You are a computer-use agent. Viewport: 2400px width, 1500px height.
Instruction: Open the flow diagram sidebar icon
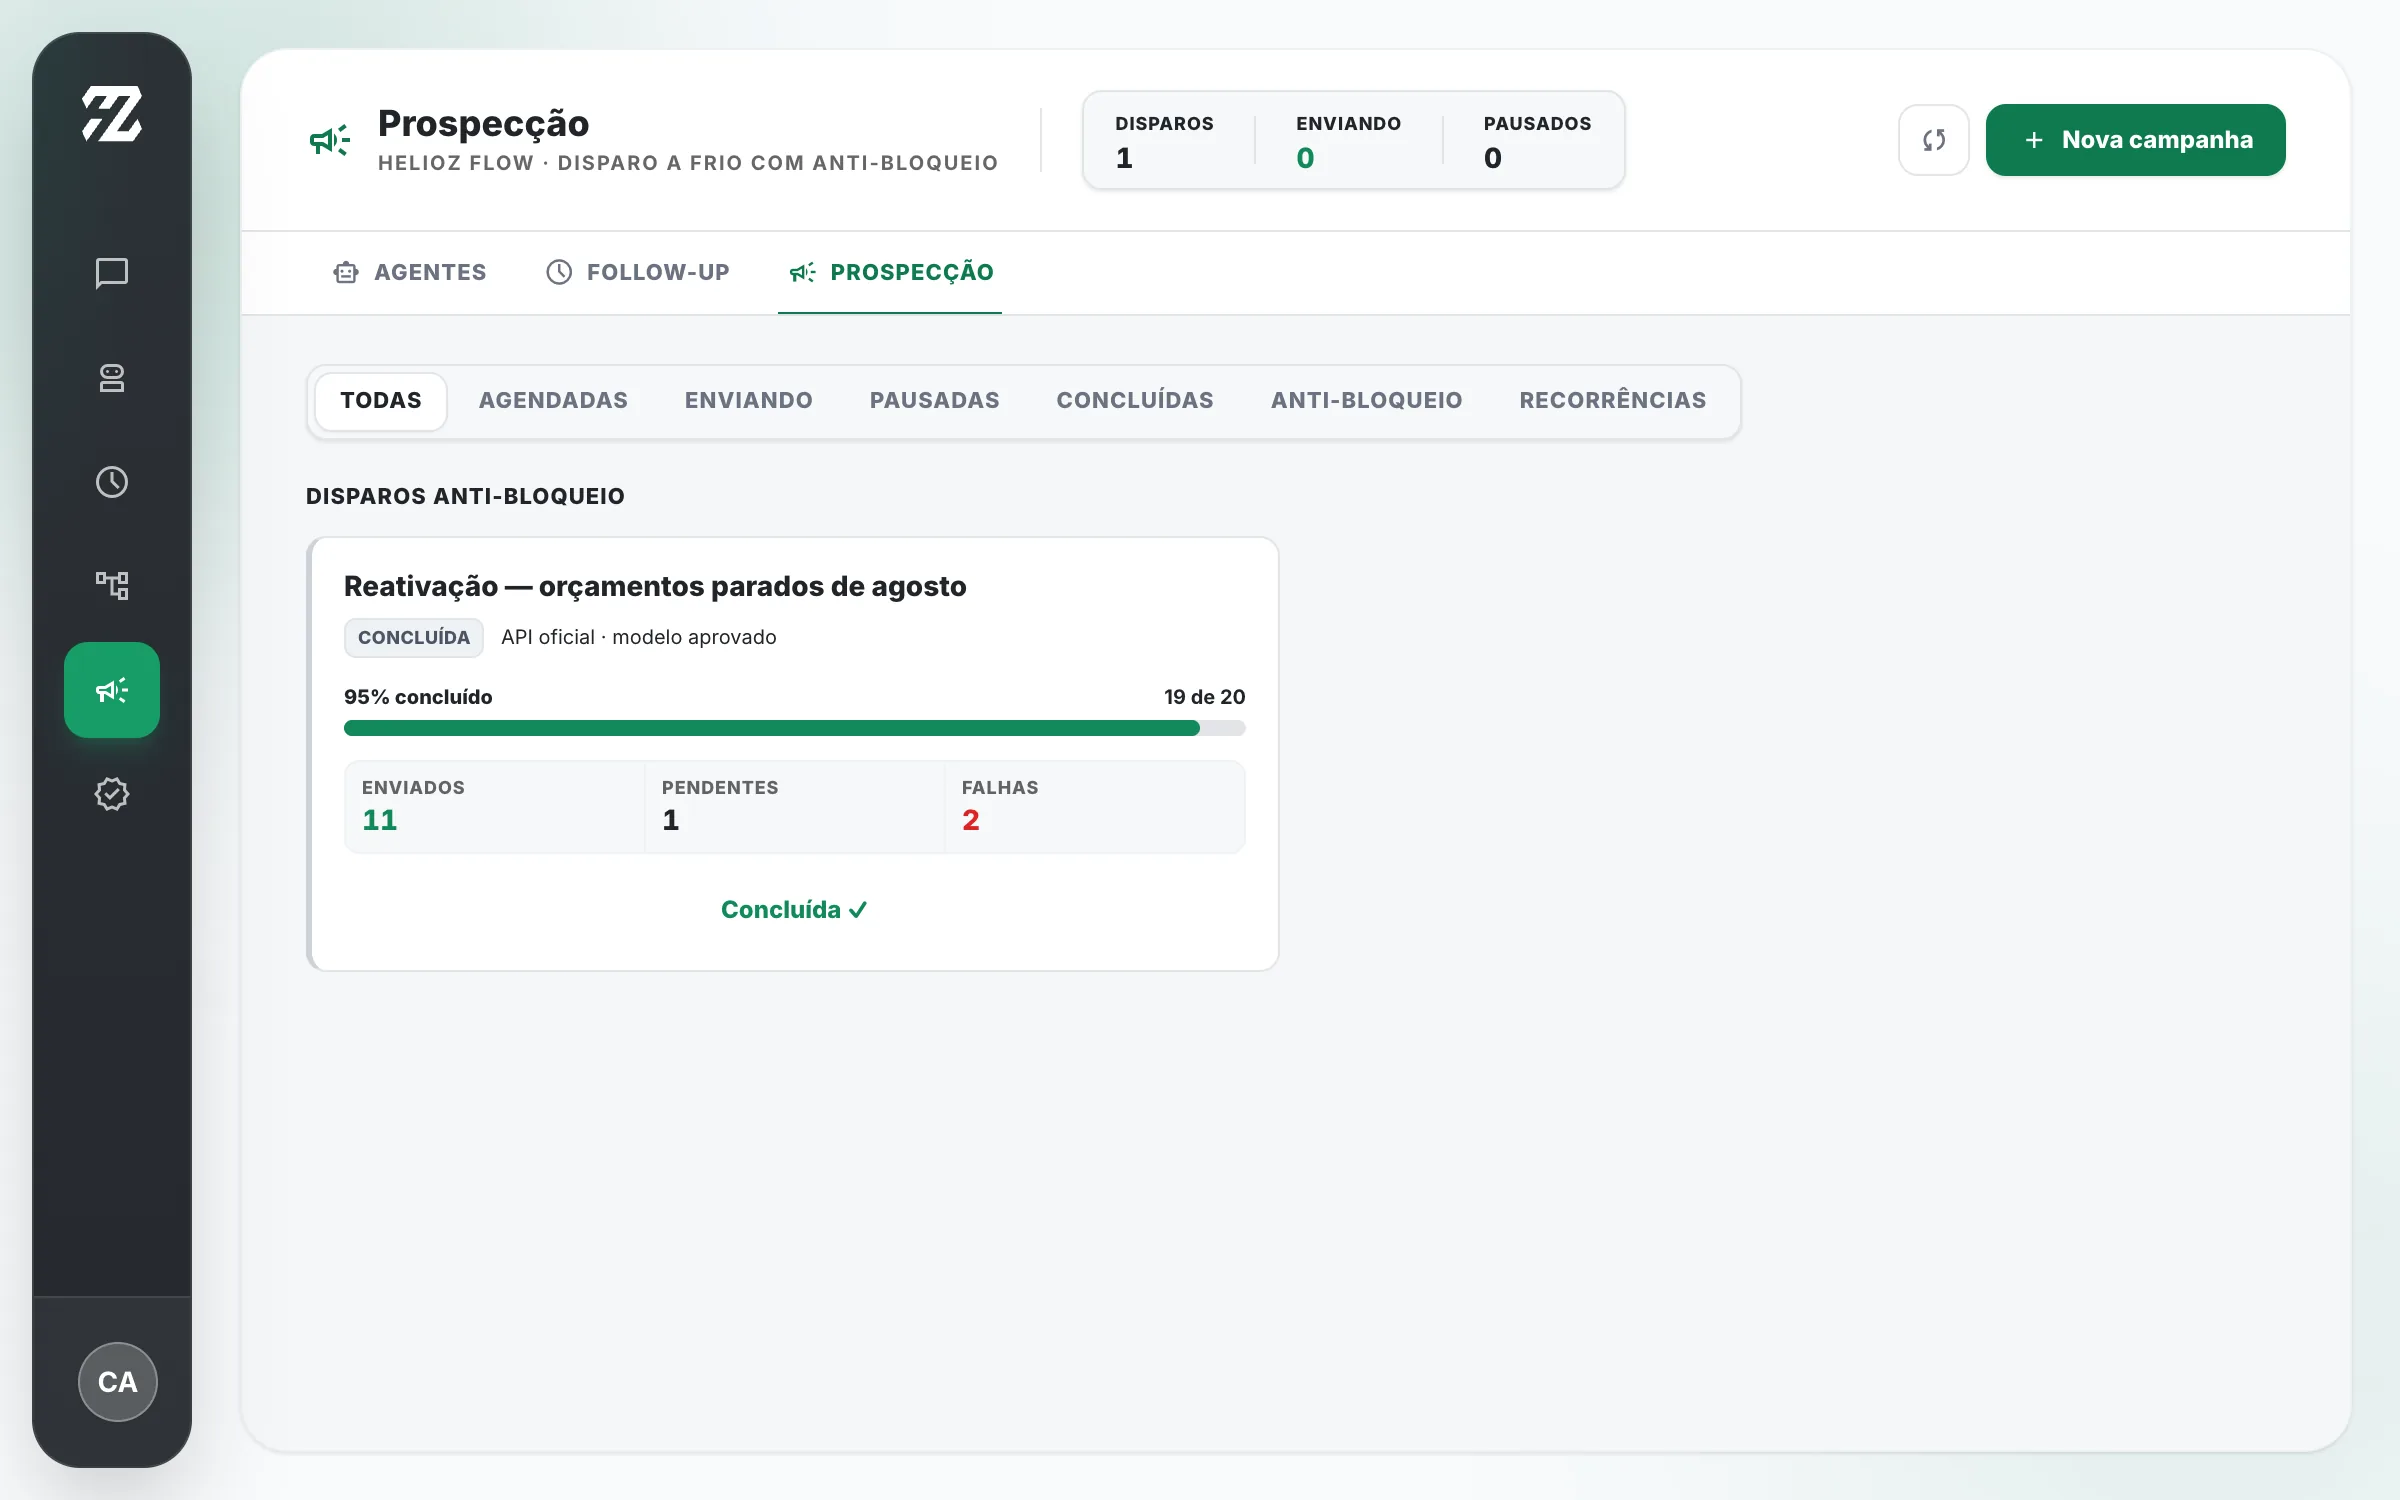112,586
